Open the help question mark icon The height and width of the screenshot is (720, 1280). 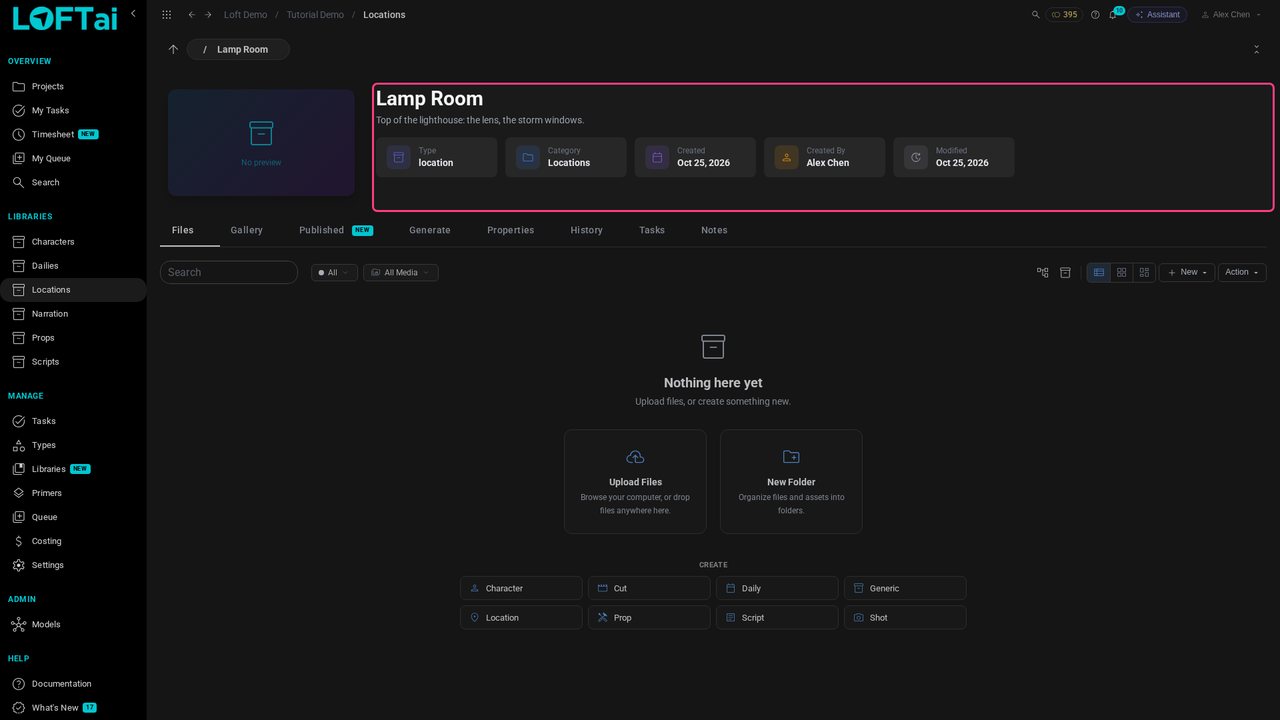click(x=1095, y=15)
